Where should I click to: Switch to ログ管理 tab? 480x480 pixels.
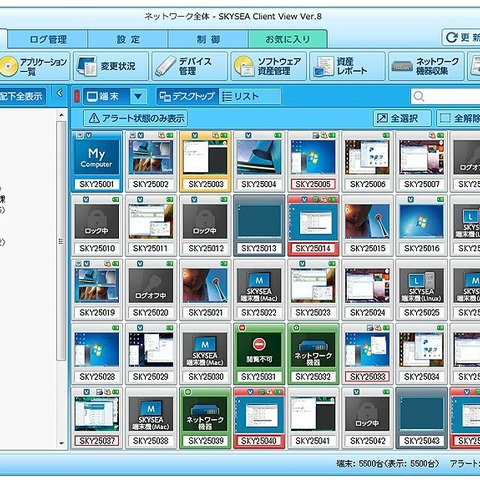coord(48,39)
